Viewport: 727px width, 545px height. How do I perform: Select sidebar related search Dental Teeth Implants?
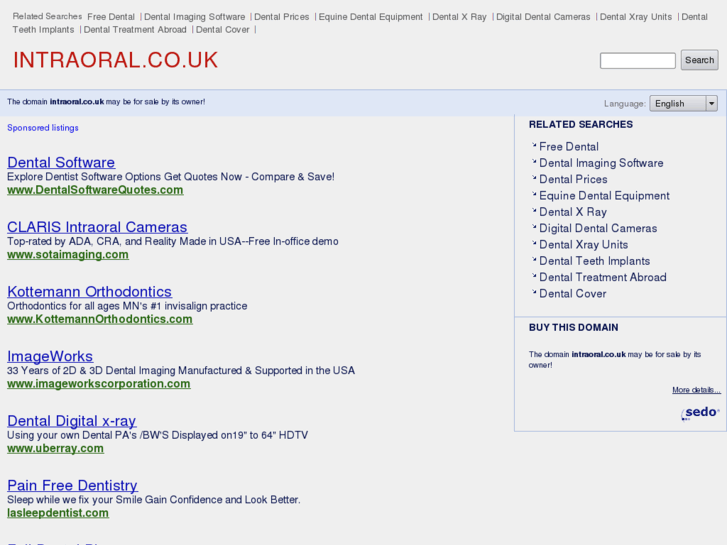[594, 261]
